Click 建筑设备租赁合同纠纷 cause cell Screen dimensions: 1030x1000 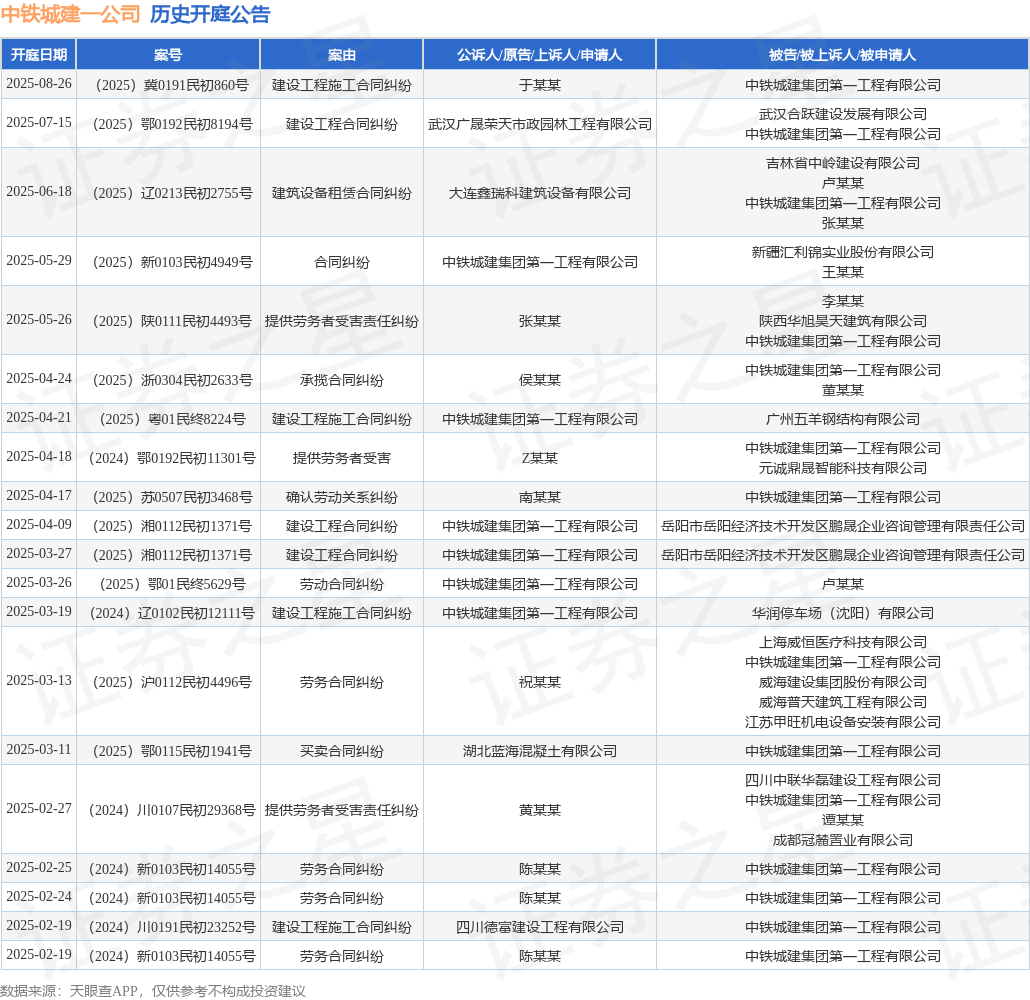[x=342, y=193]
